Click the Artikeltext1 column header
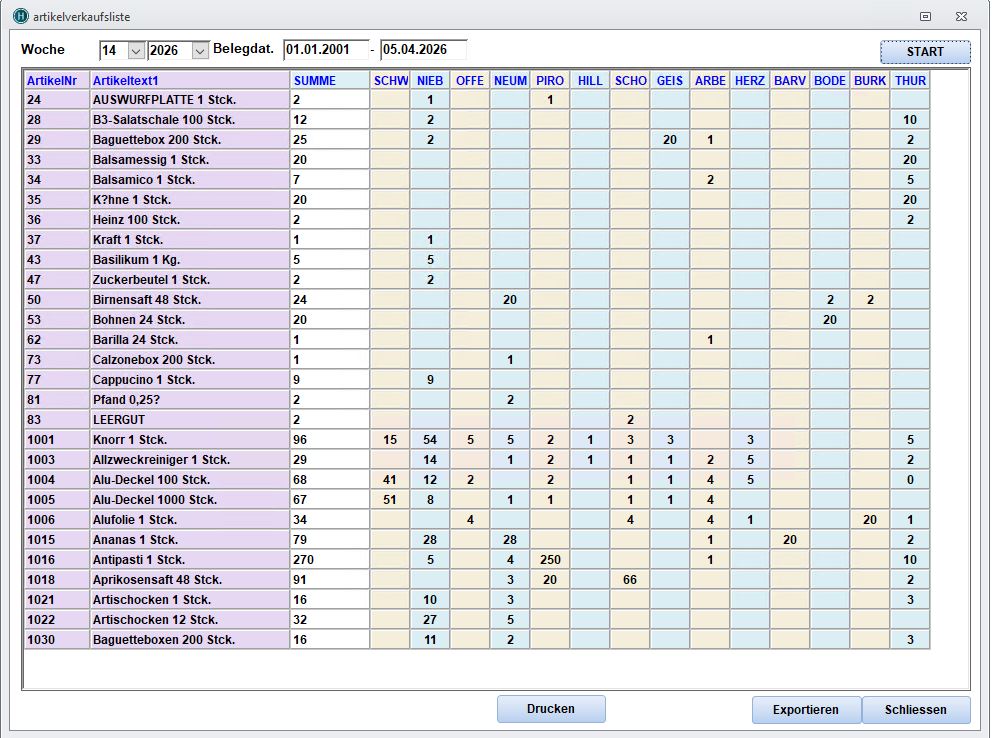Screen dimensions: 992x738 [188, 80]
